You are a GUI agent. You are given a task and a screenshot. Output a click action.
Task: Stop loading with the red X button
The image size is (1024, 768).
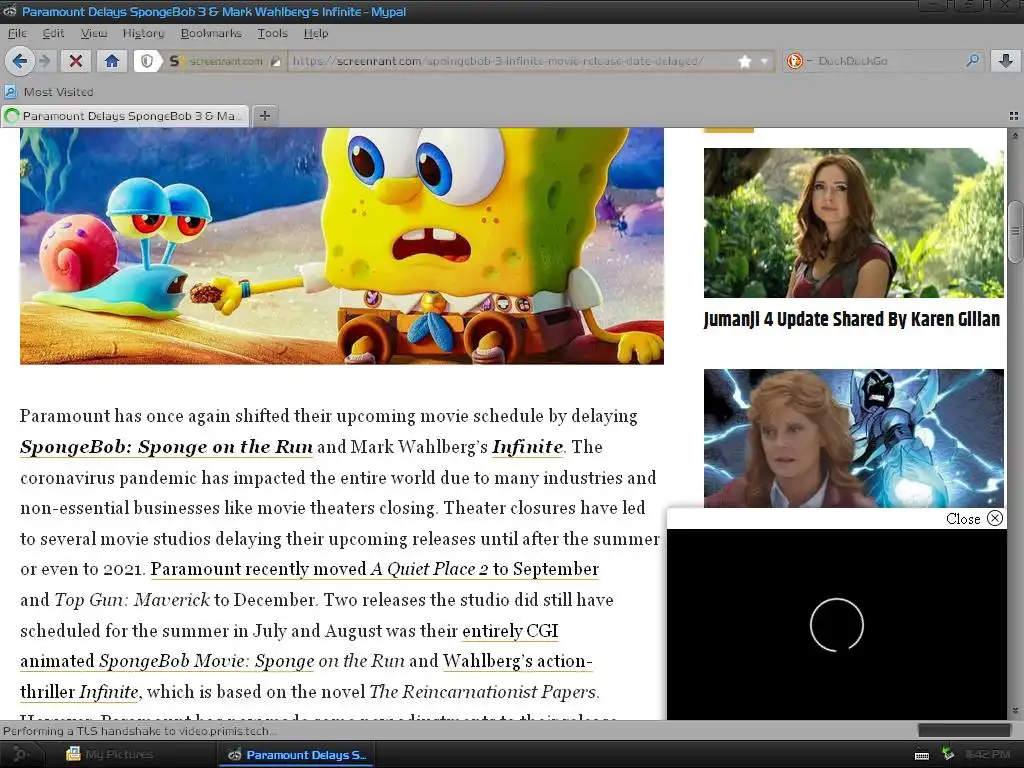(76, 61)
